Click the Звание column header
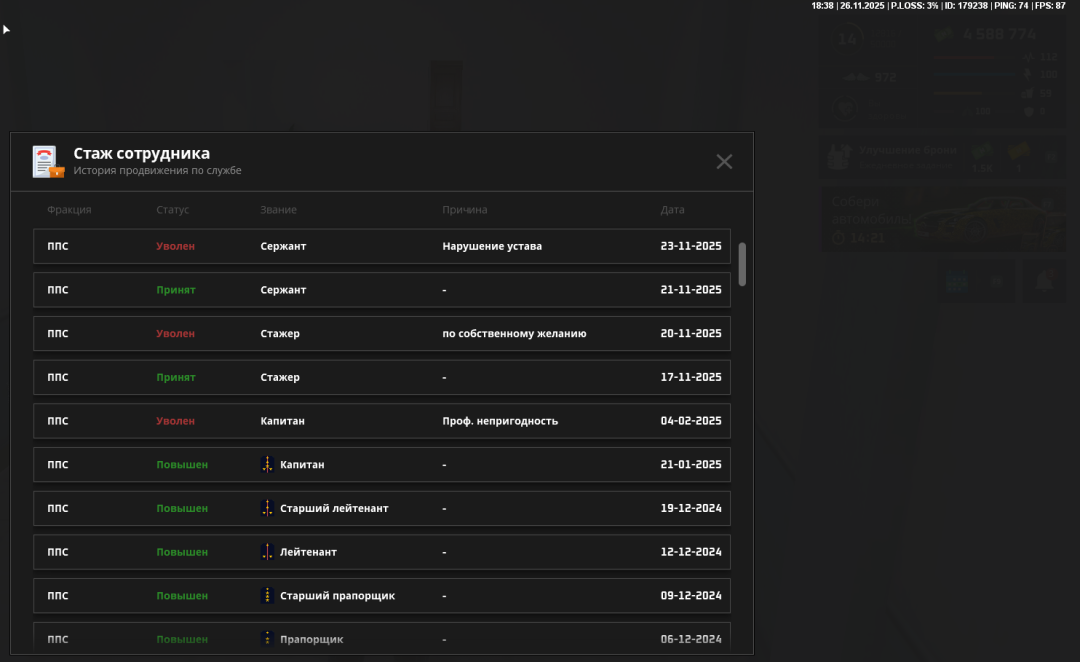The width and height of the screenshot is (1080, 662). (278, 210)
